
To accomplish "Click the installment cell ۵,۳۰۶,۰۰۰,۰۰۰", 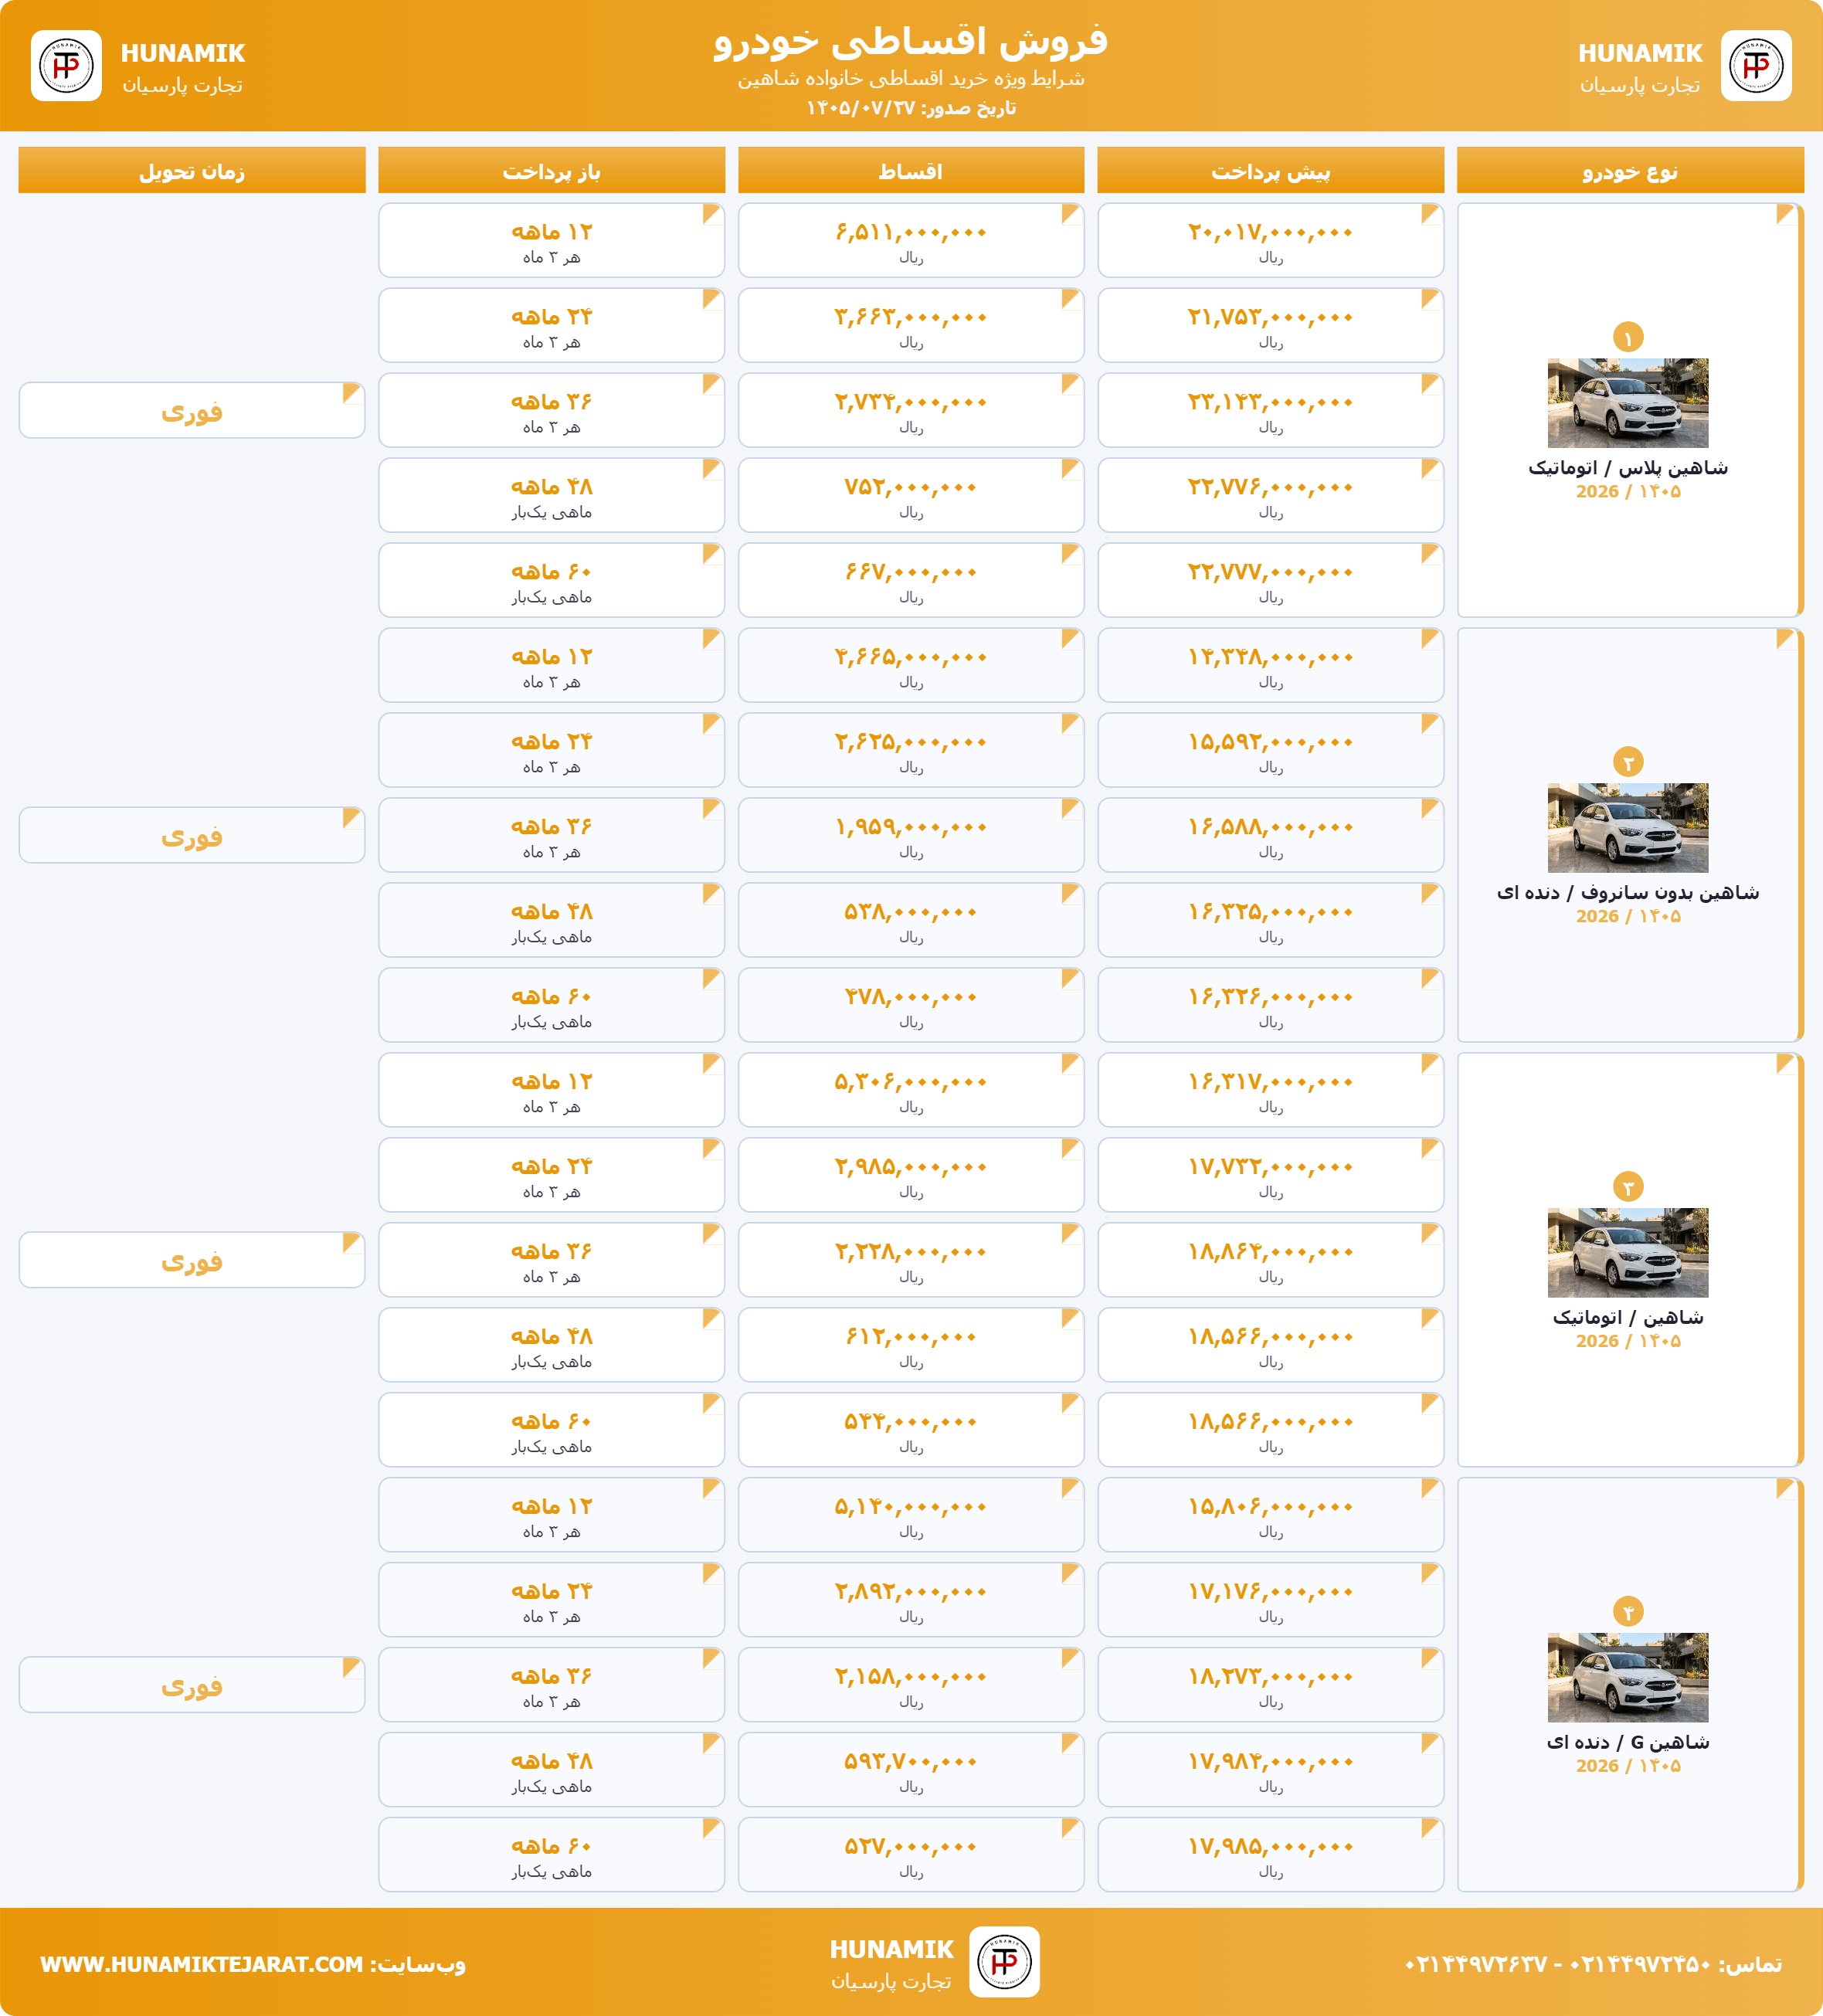I will pyautogui.click(x=911, y=1091).
